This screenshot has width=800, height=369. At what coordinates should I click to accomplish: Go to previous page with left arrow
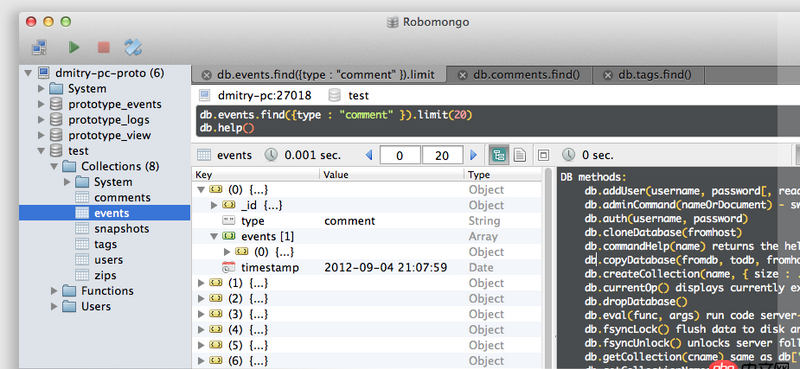coord(369,155)
